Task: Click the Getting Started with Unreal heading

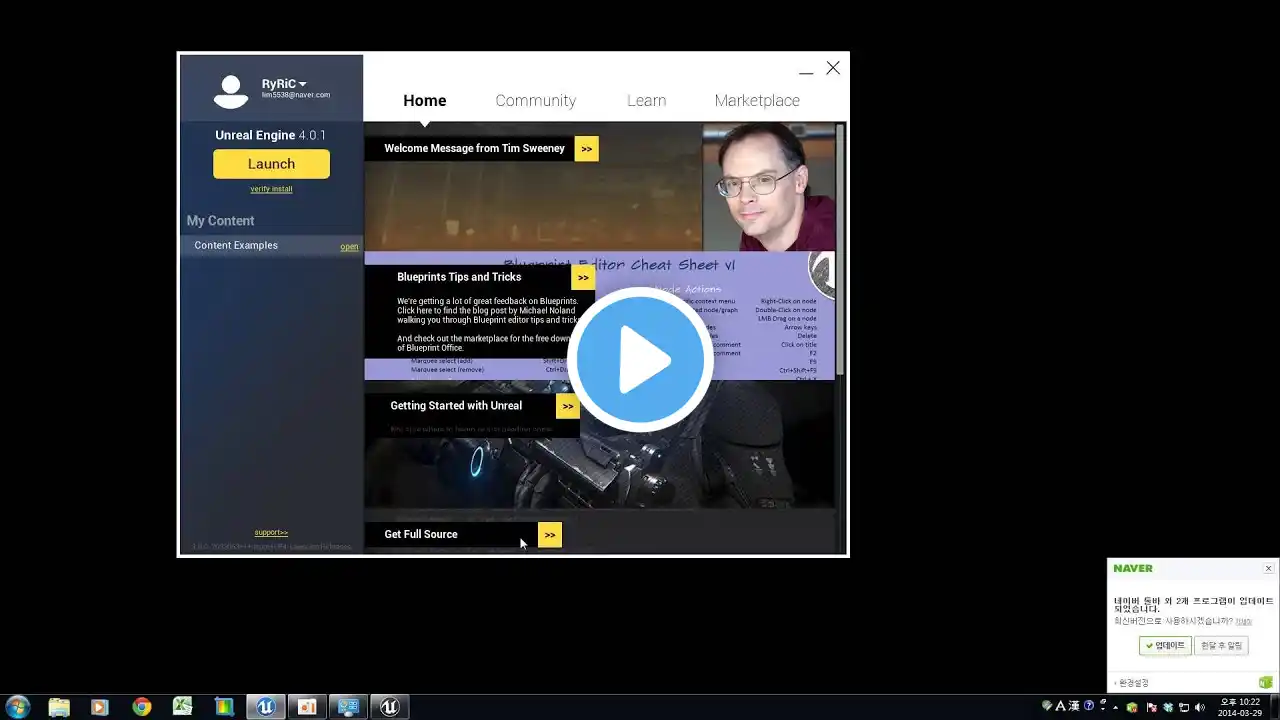Action: pos(456,406)
